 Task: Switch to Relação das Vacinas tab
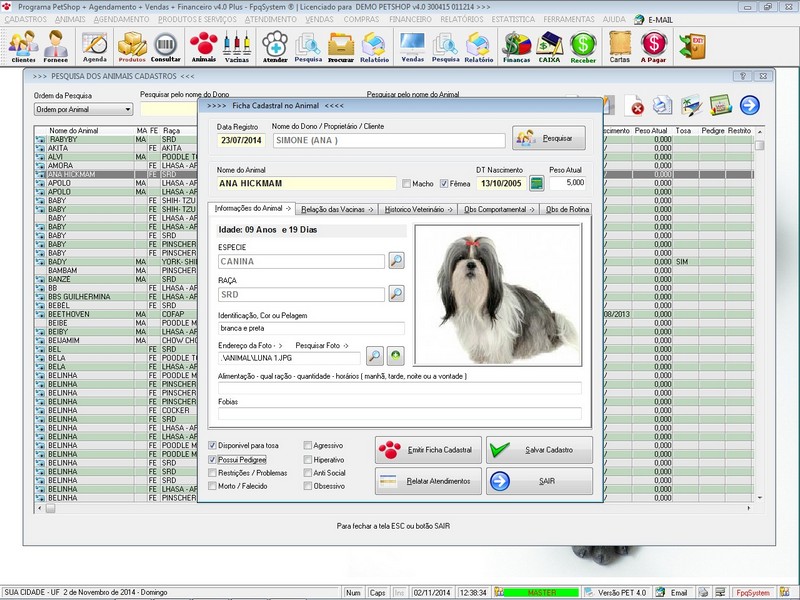tap(336, 208)
